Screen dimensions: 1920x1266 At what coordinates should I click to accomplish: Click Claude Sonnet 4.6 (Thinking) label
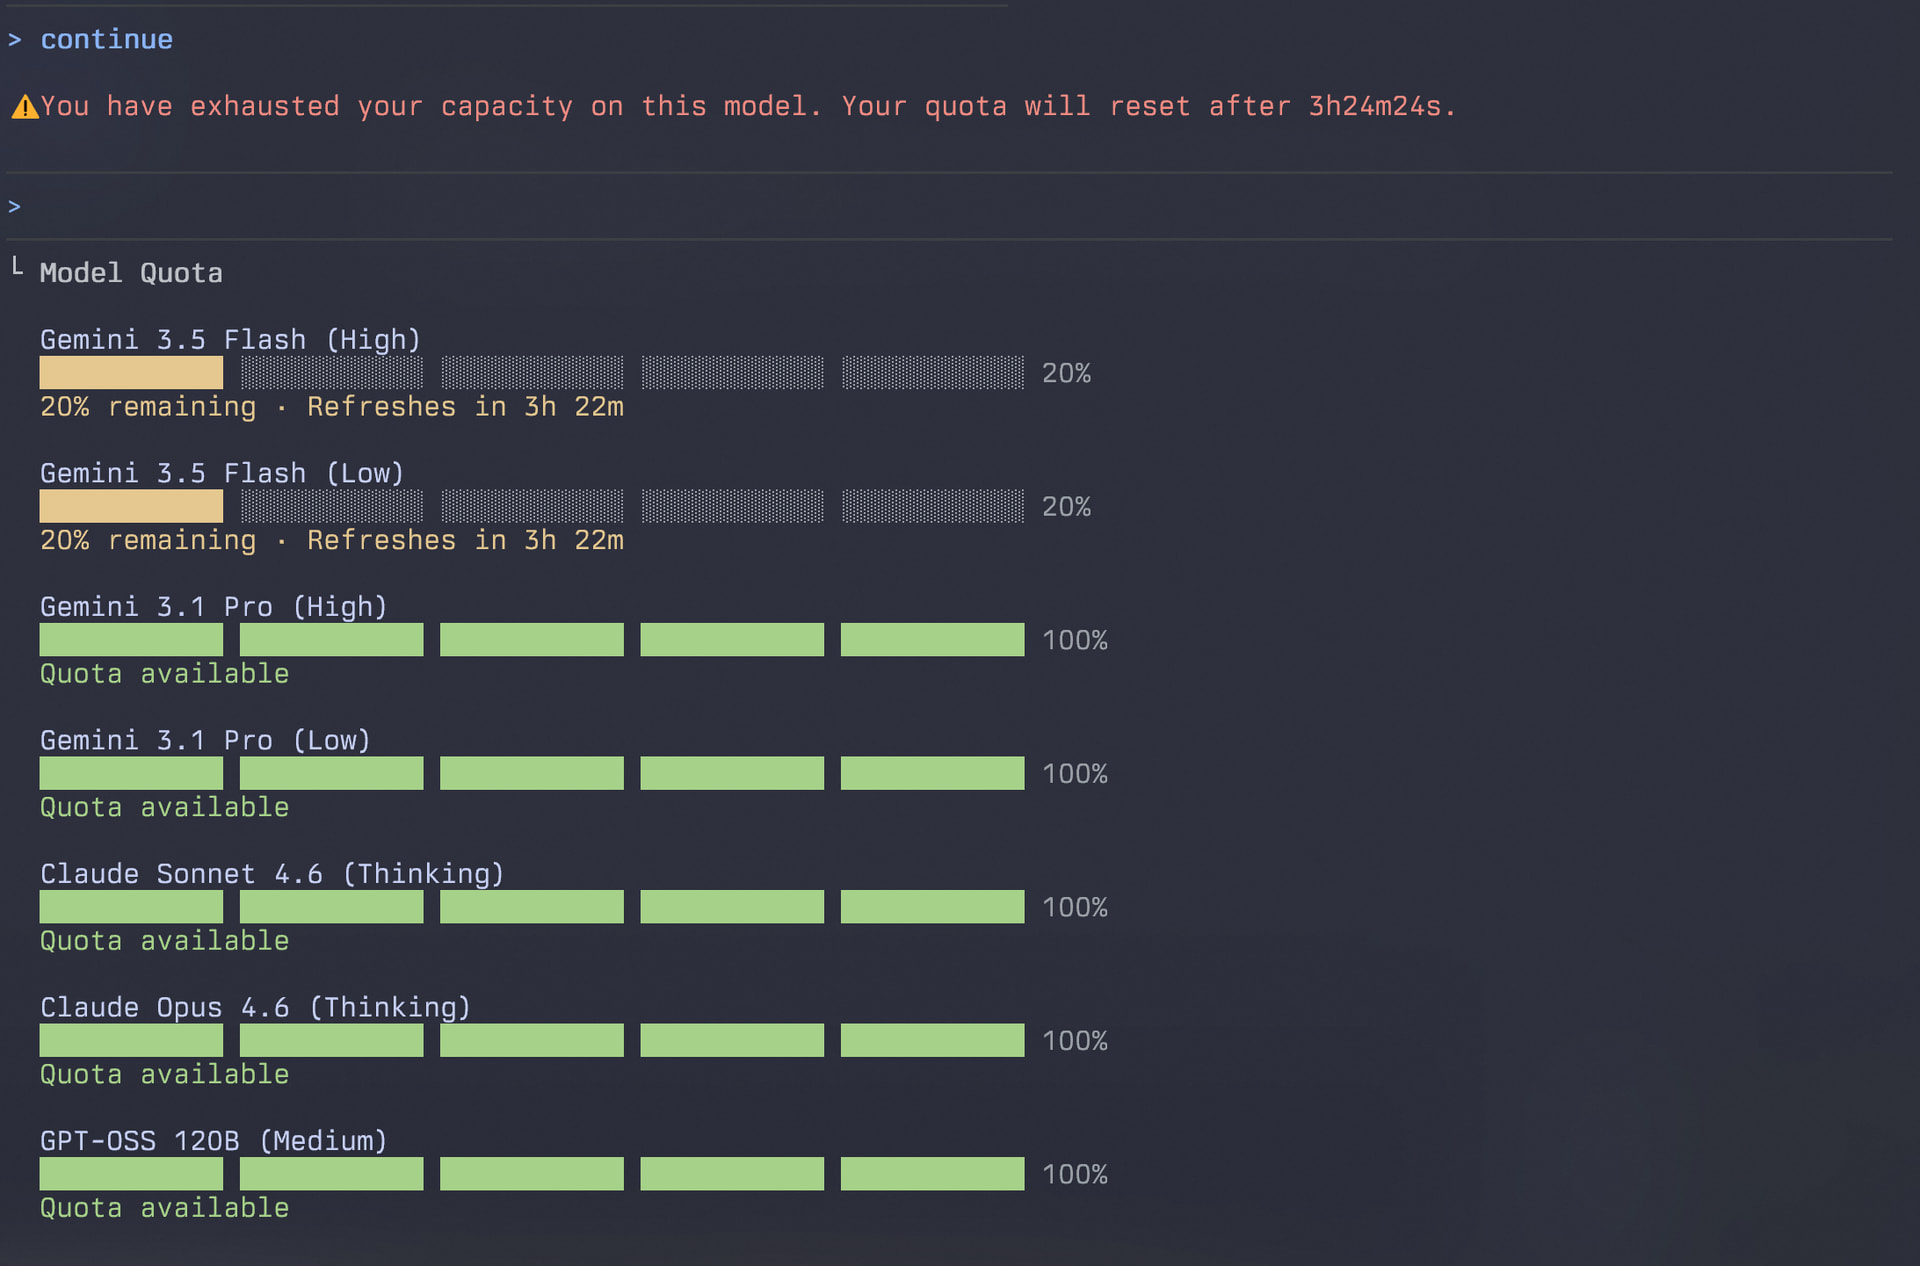272,874
